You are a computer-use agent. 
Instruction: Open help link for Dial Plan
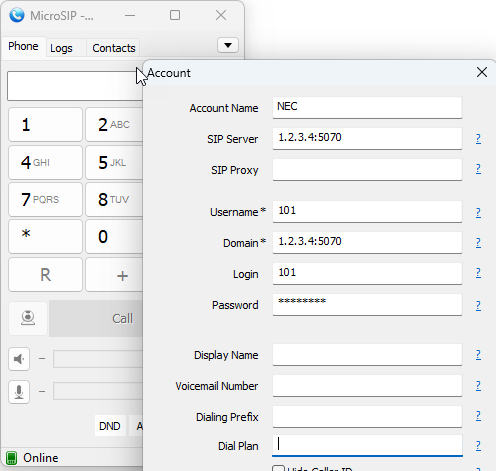click(x=478, y=445)
